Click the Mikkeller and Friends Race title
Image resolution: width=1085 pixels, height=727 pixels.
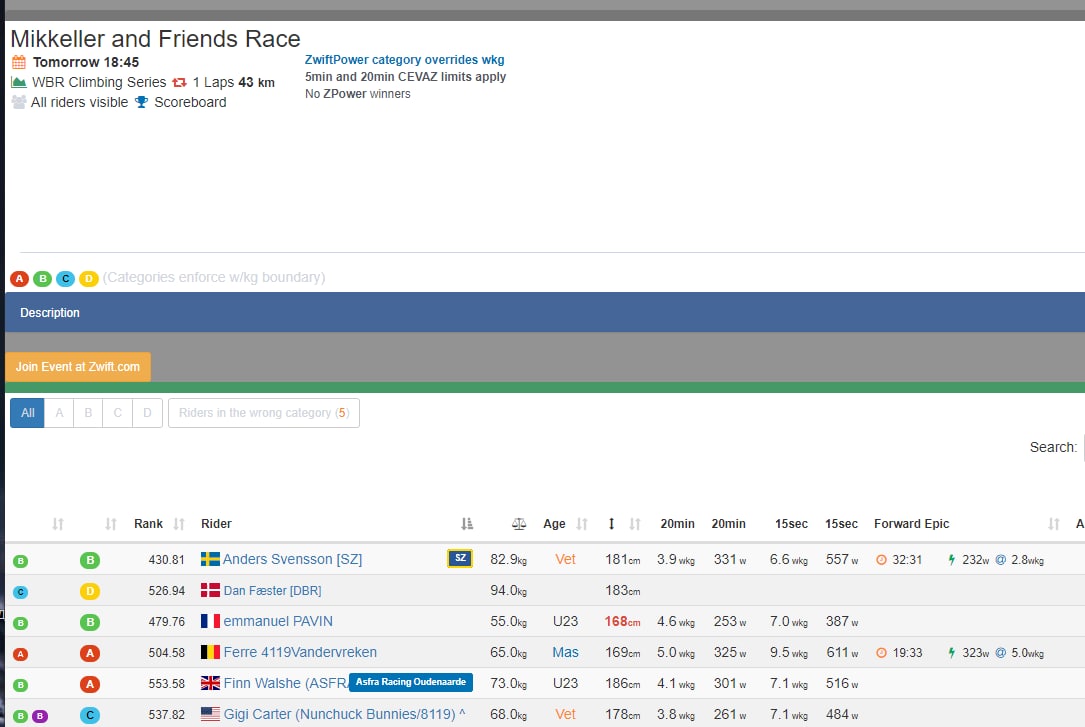(x=156, y=39)
